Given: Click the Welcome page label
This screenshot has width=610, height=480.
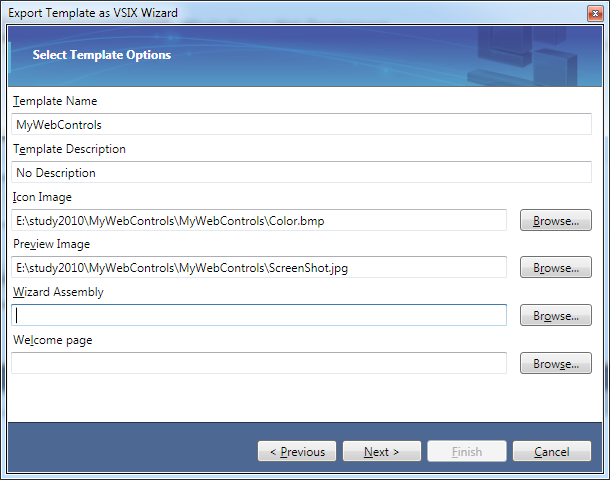Looking at the screenshot, I should 53,340.
